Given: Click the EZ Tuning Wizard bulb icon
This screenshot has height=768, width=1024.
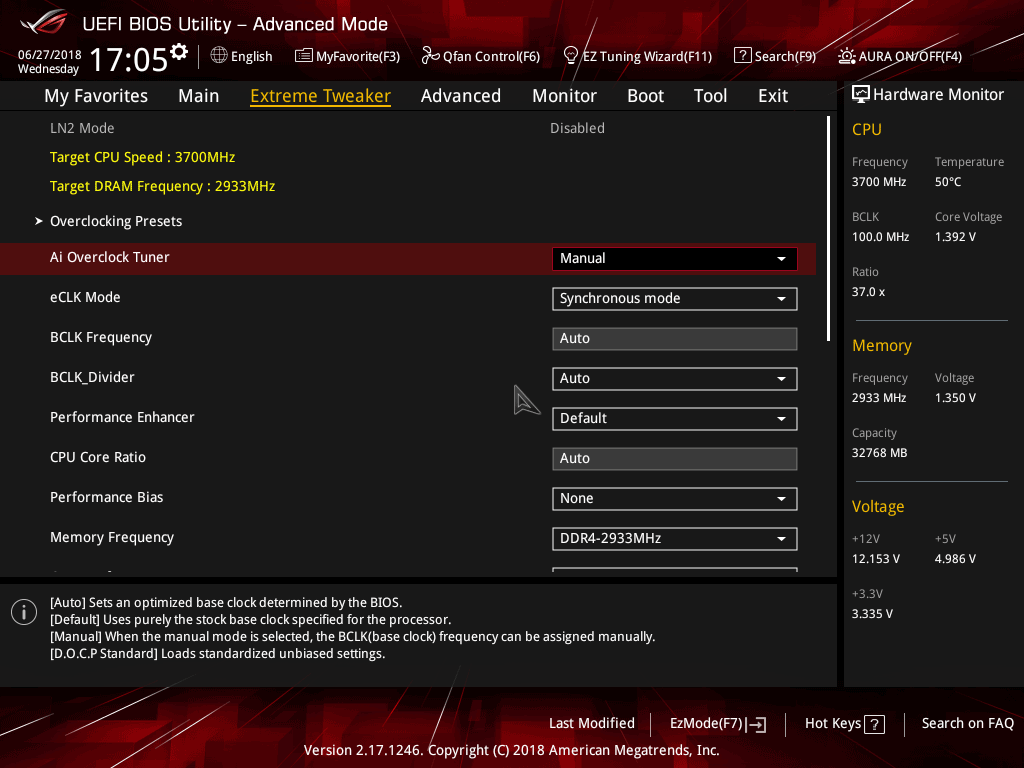Looking at the screenshot, I should coord(570,56).
